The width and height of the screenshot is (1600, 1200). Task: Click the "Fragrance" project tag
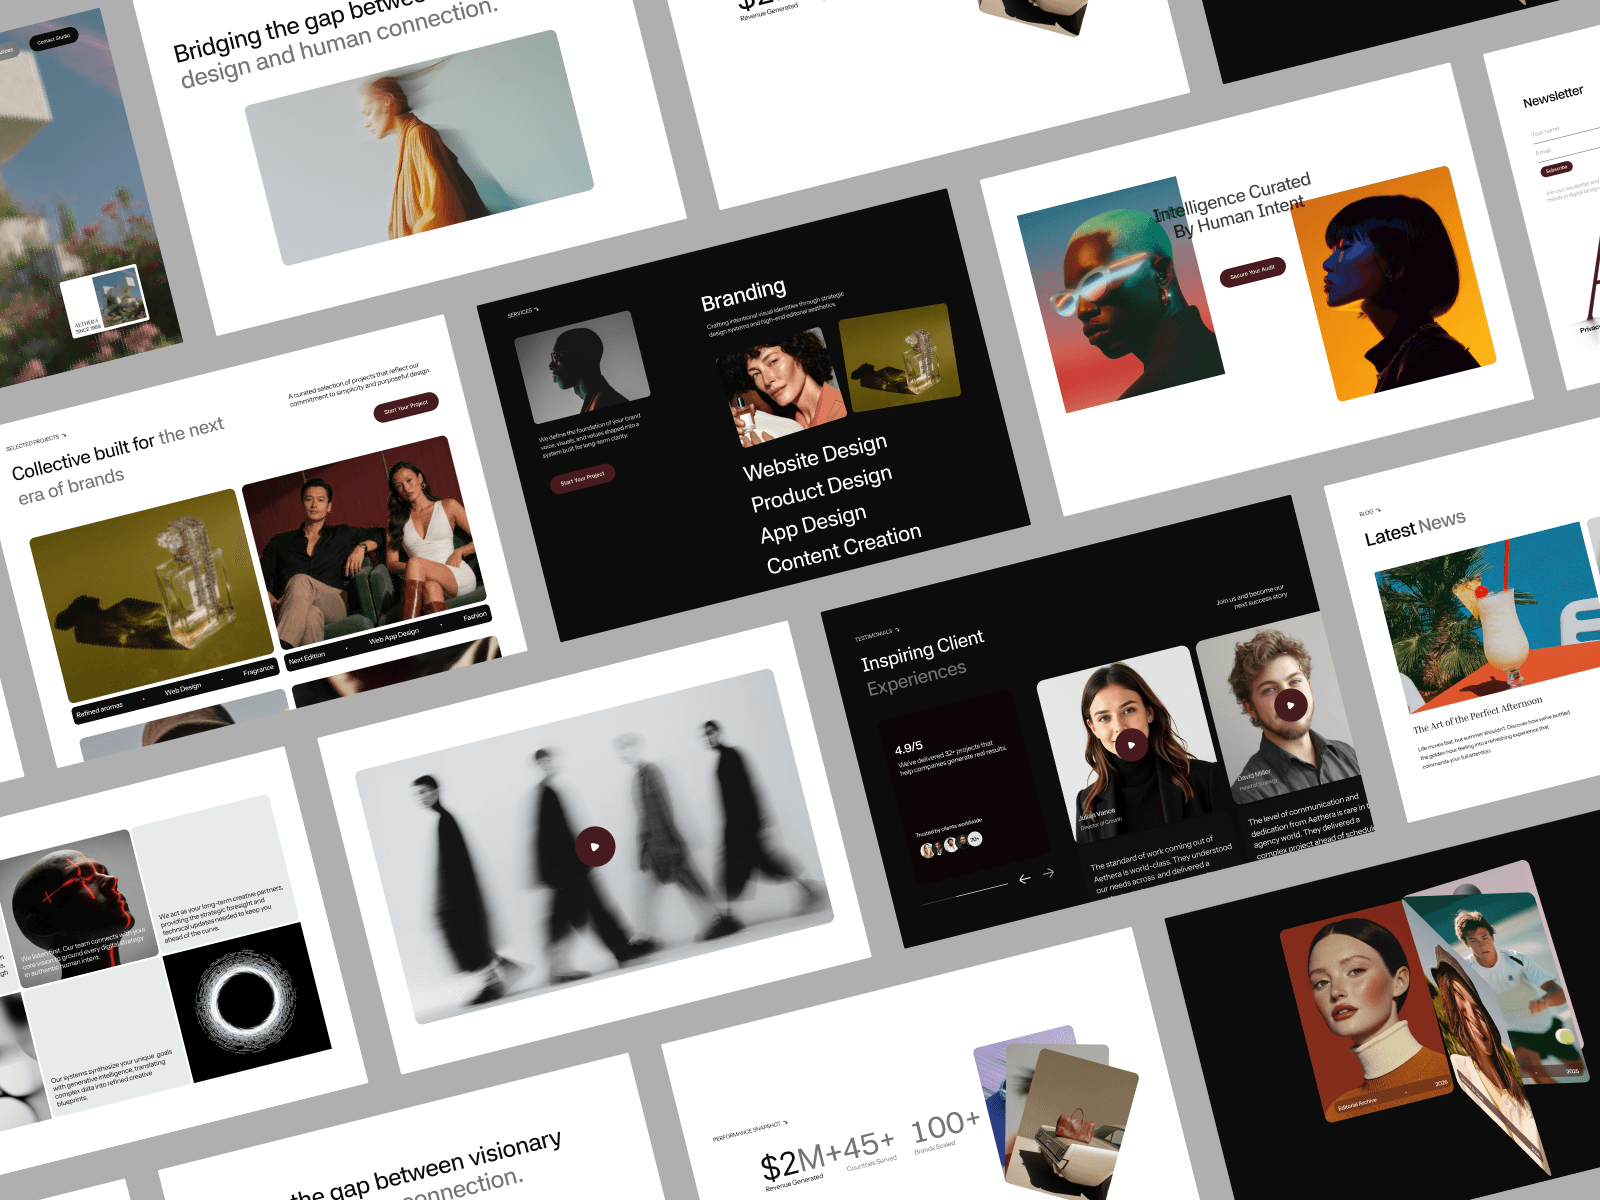click(x=258, y=670)
